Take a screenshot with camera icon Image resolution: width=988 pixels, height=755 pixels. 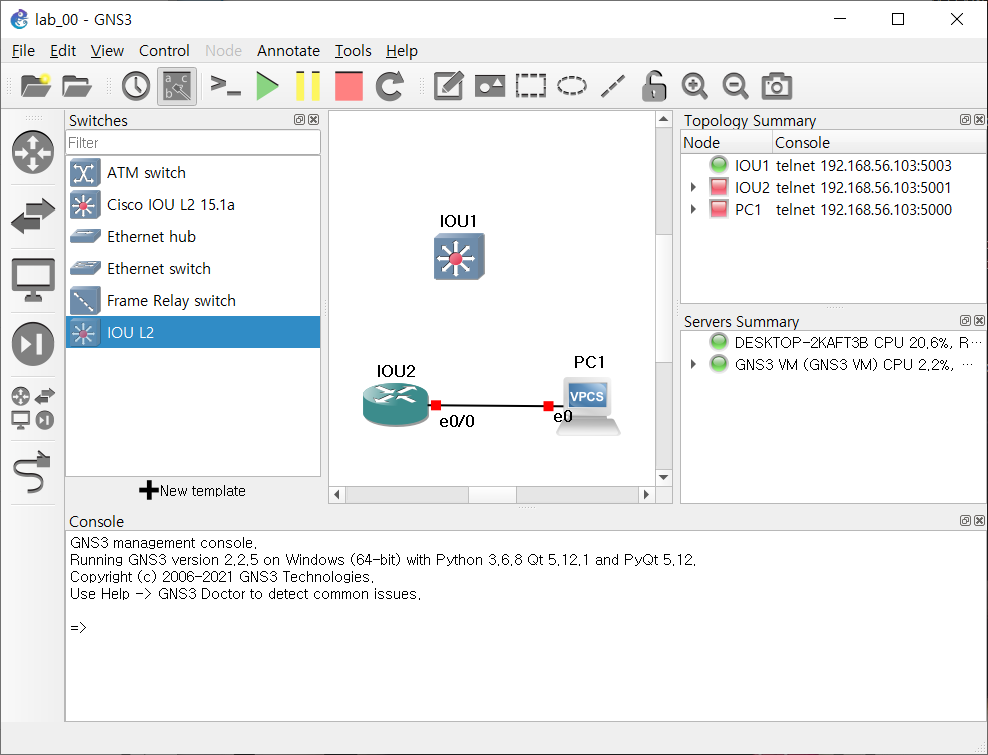[x=776, y=86]
